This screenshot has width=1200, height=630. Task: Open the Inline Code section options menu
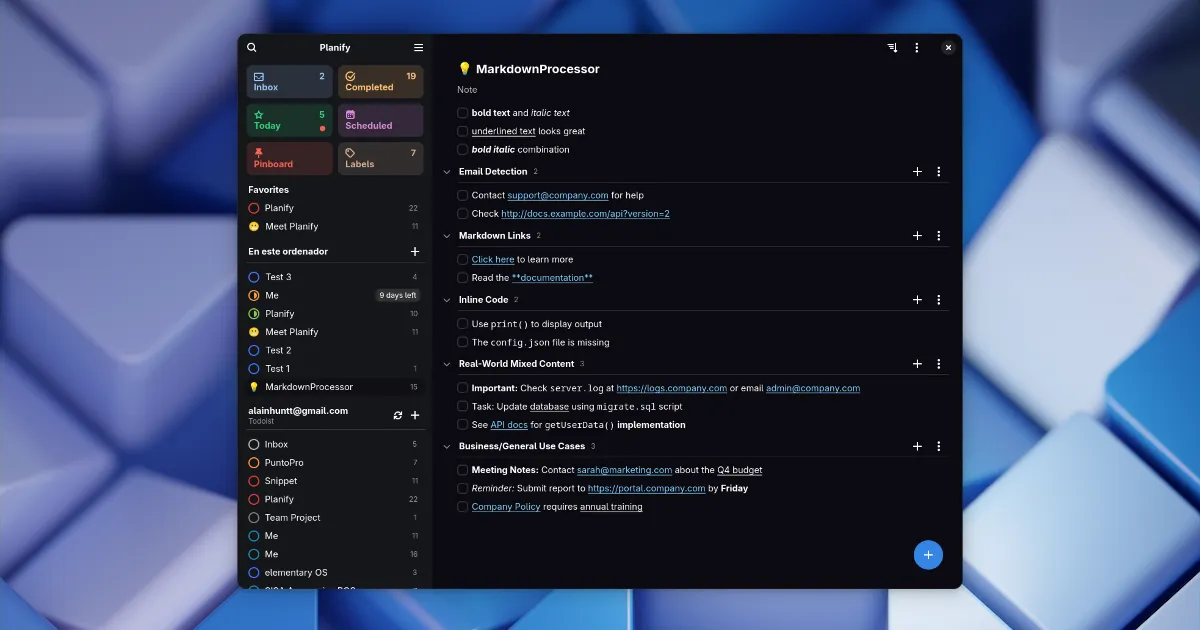pyautogui.click(x=938, y=300)
